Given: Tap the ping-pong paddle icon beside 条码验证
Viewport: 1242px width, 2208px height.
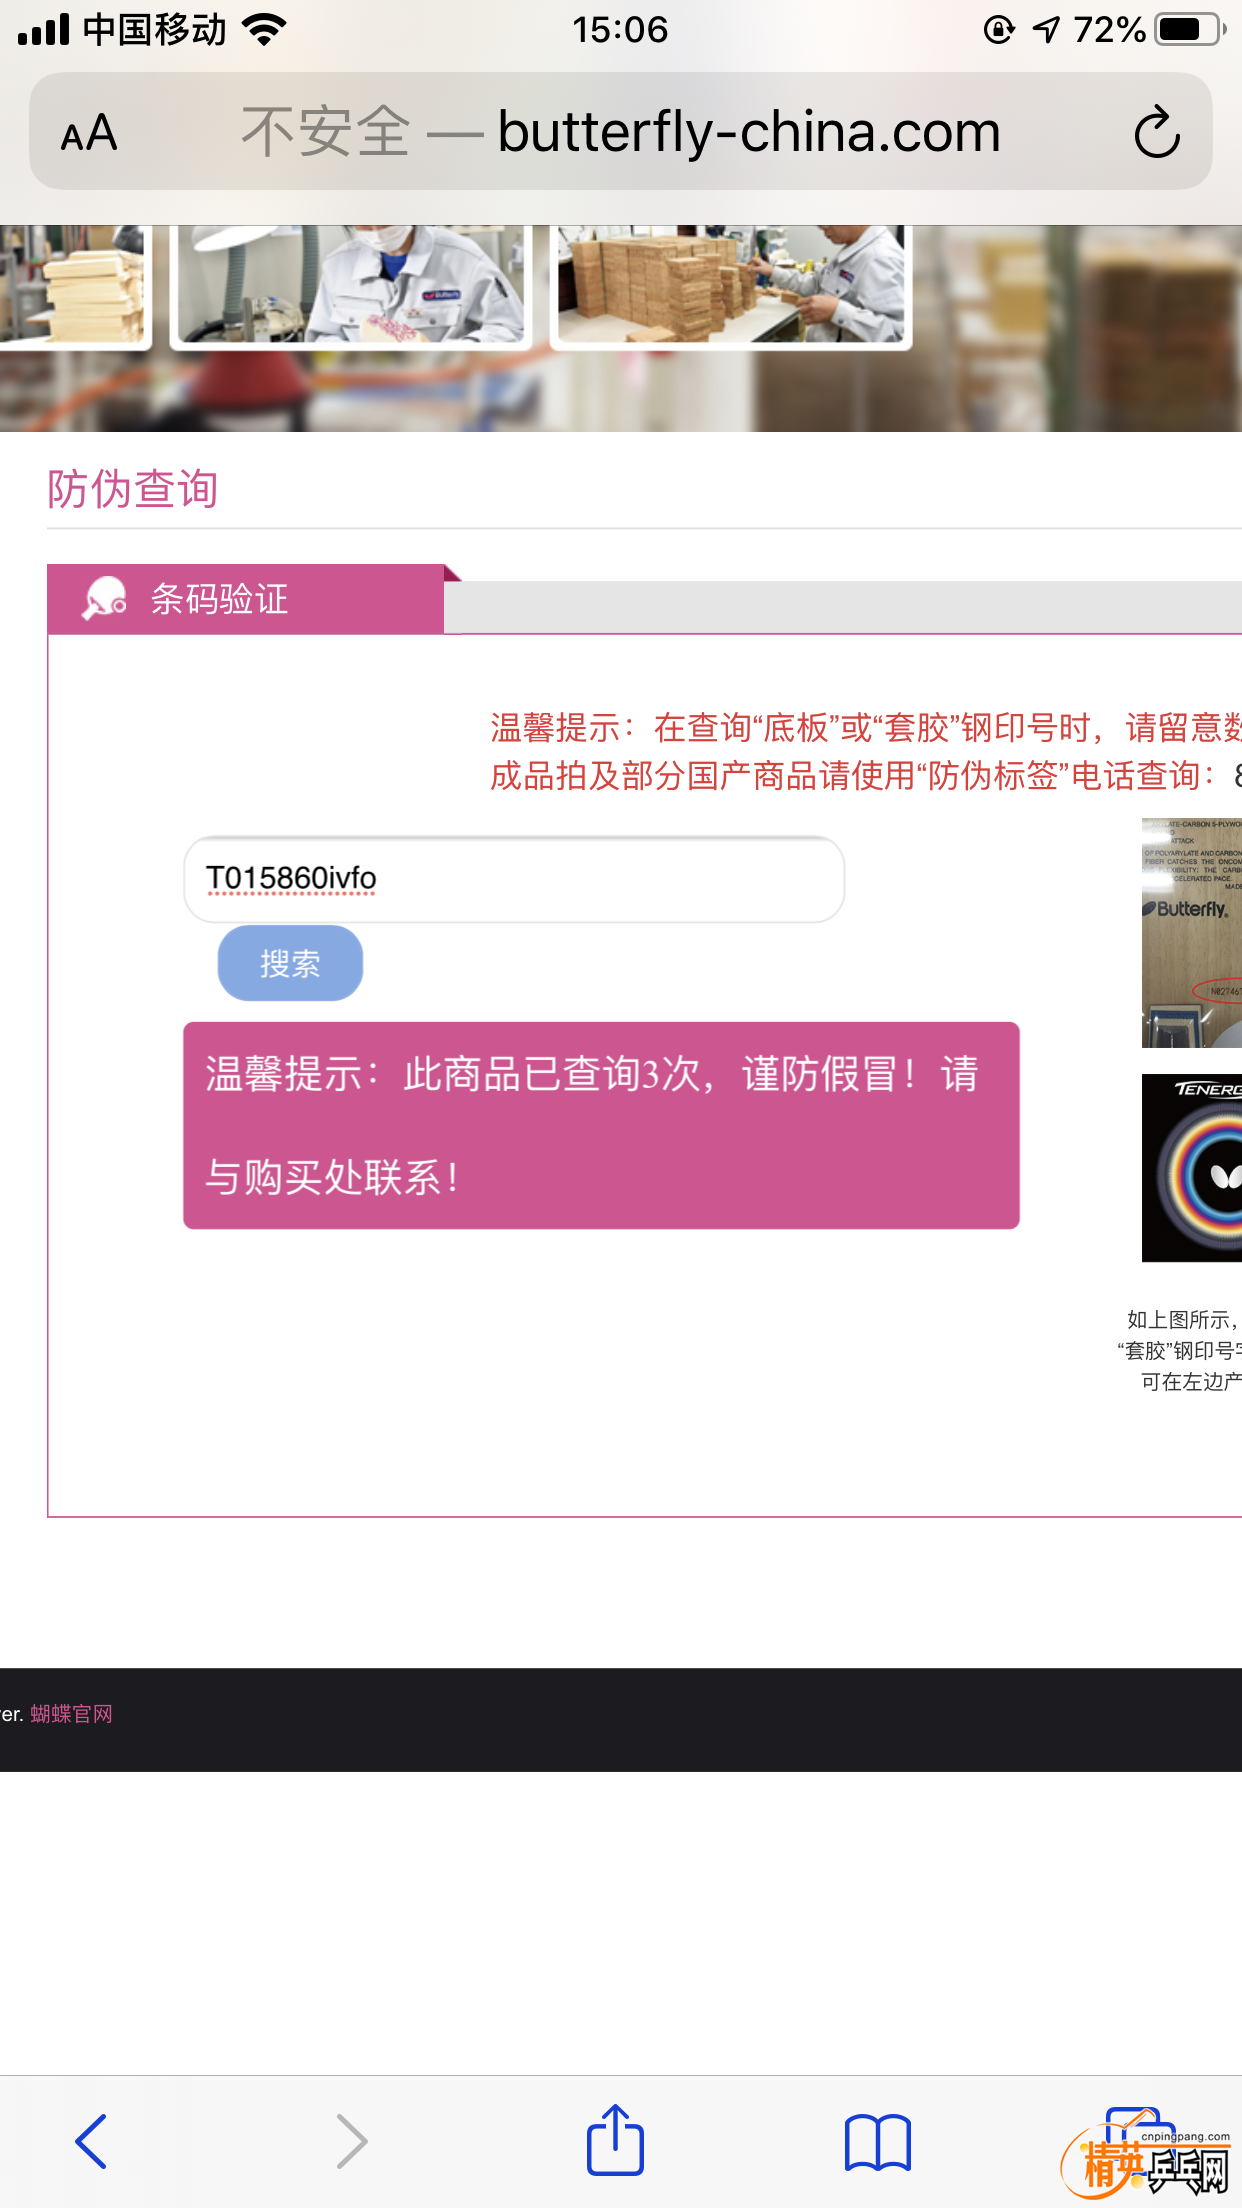Looking at the screenshot, I should coord(104,599).
